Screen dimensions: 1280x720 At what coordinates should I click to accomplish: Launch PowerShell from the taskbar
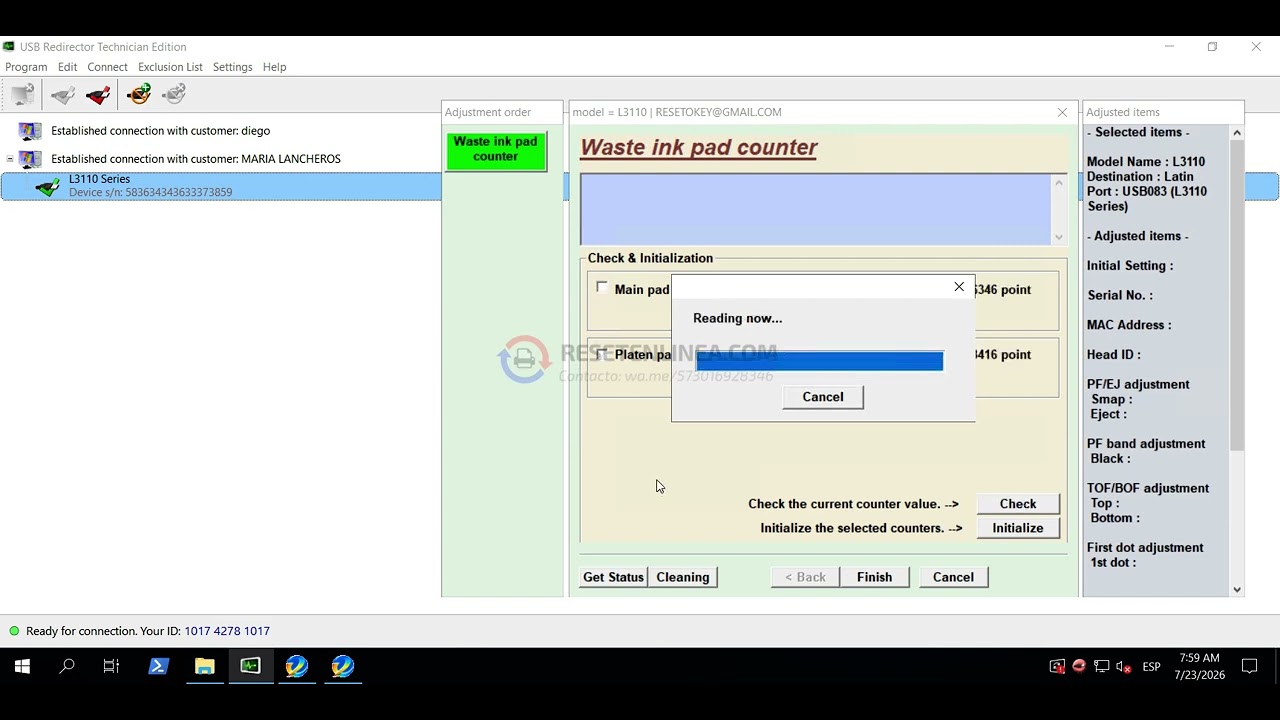point(158,666)
